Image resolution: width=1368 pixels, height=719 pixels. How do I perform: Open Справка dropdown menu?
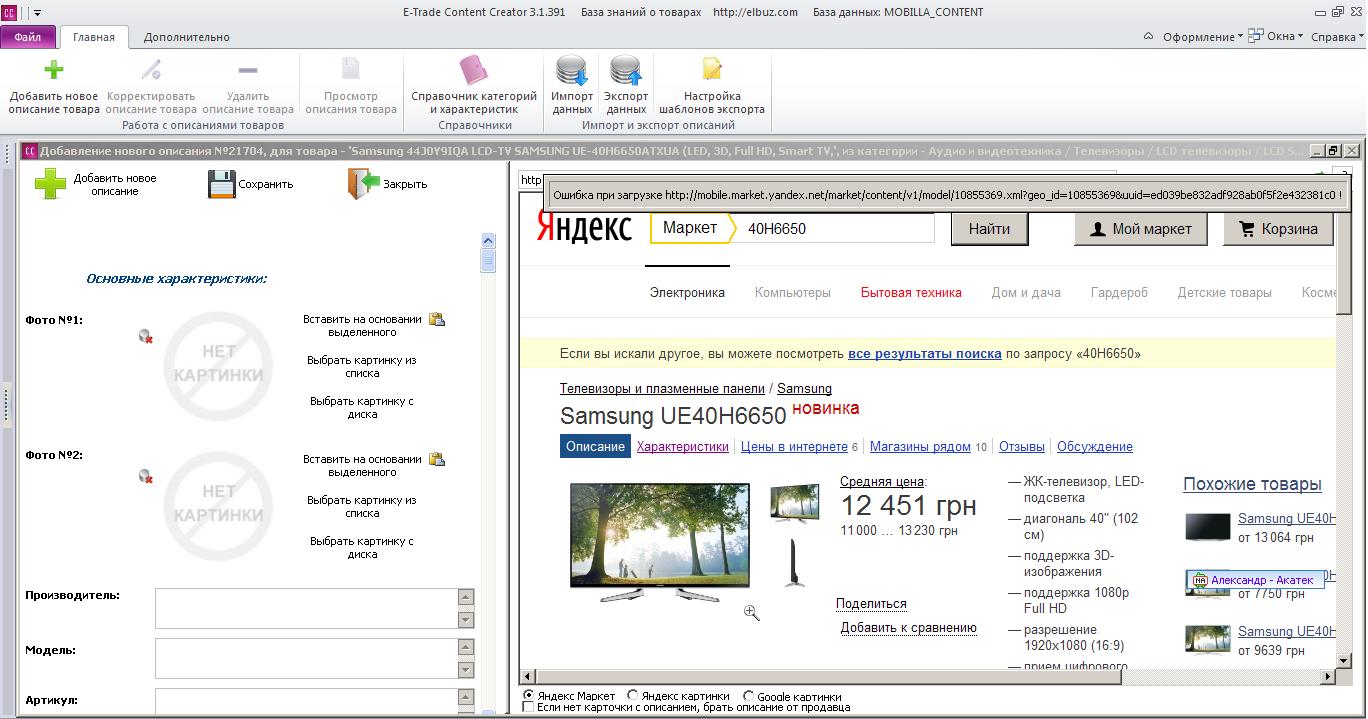[1337, 37]
